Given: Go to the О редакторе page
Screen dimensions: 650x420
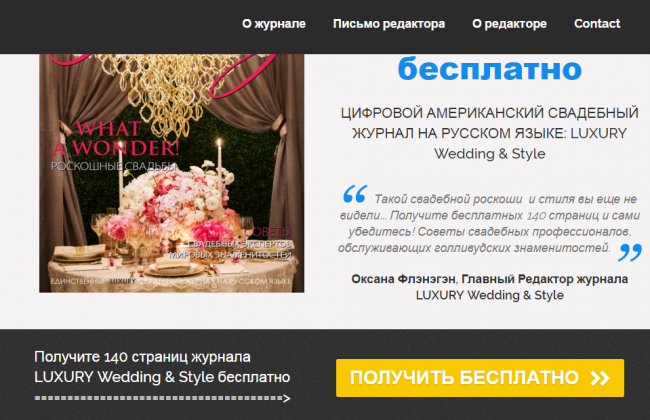Looking at the screenshot, I should coord(509,24).
